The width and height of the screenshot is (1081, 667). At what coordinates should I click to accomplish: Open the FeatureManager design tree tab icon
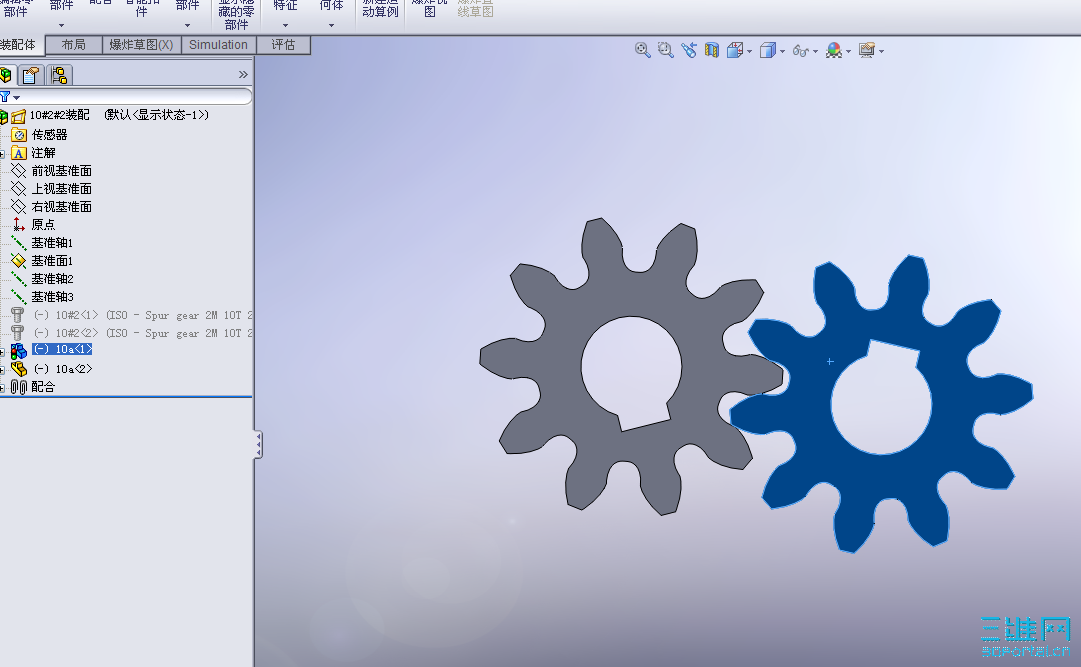tap(6, 74)
